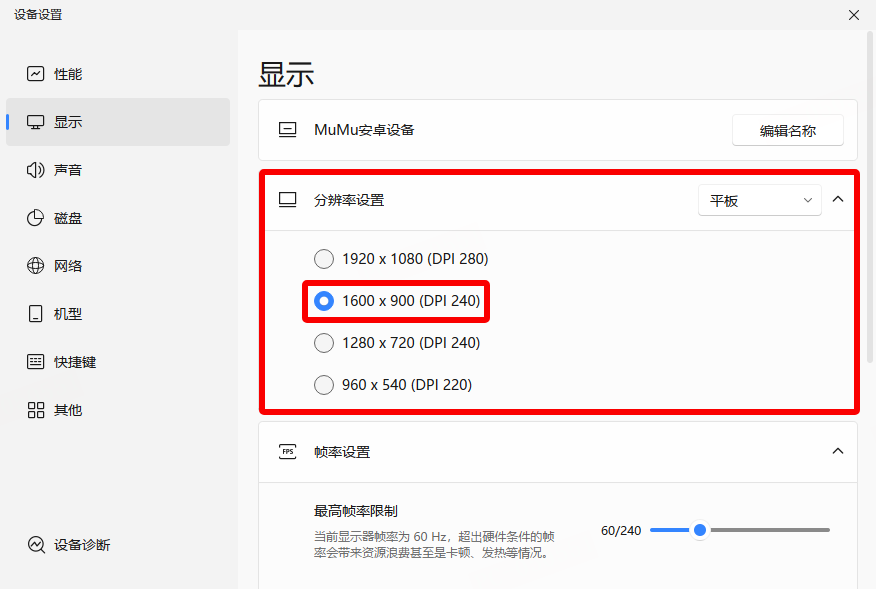Open the 平板 device type dropdown

pos(759,200)
